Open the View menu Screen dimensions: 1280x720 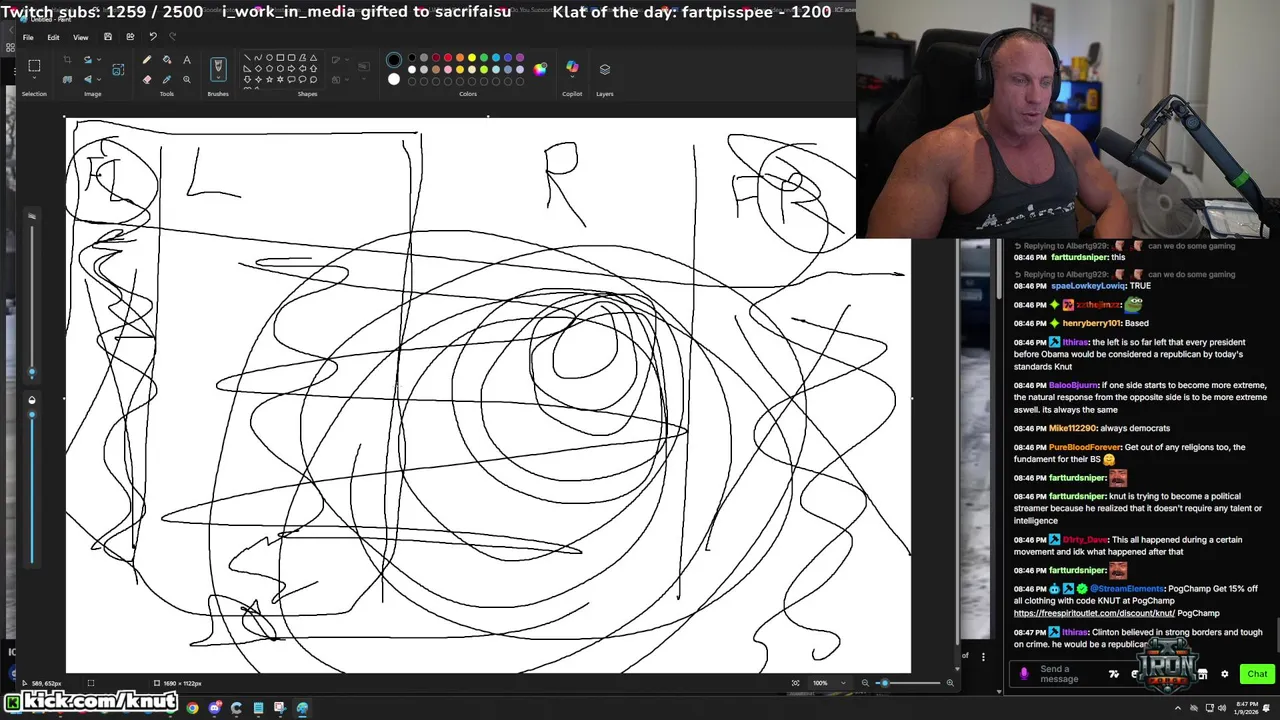[81, 37]
